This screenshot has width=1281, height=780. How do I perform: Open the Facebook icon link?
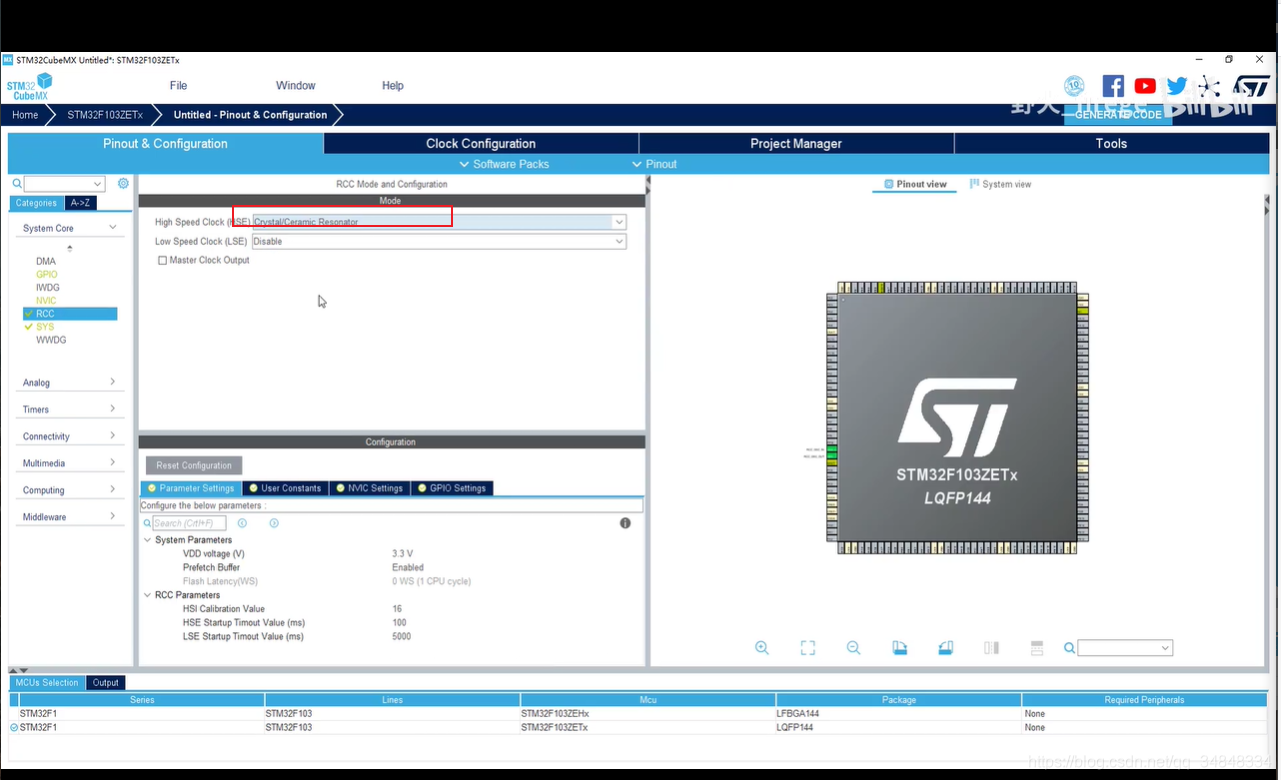[1113, 86]
